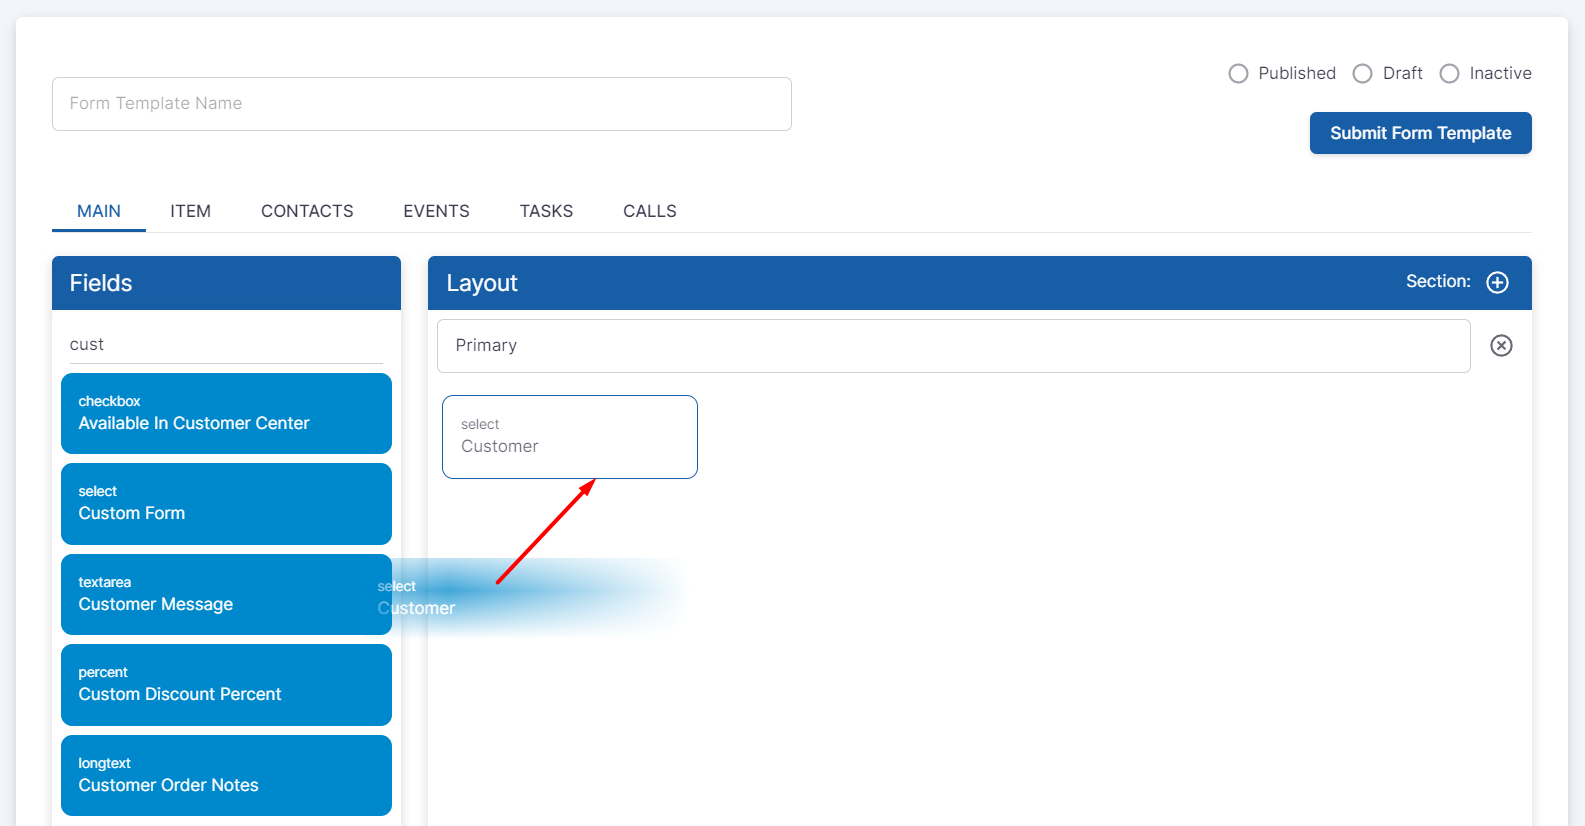The height and width of the screenshot is (826, 1585).
Task: Select the Published radio button
Action: click(x=1238, y=74)
